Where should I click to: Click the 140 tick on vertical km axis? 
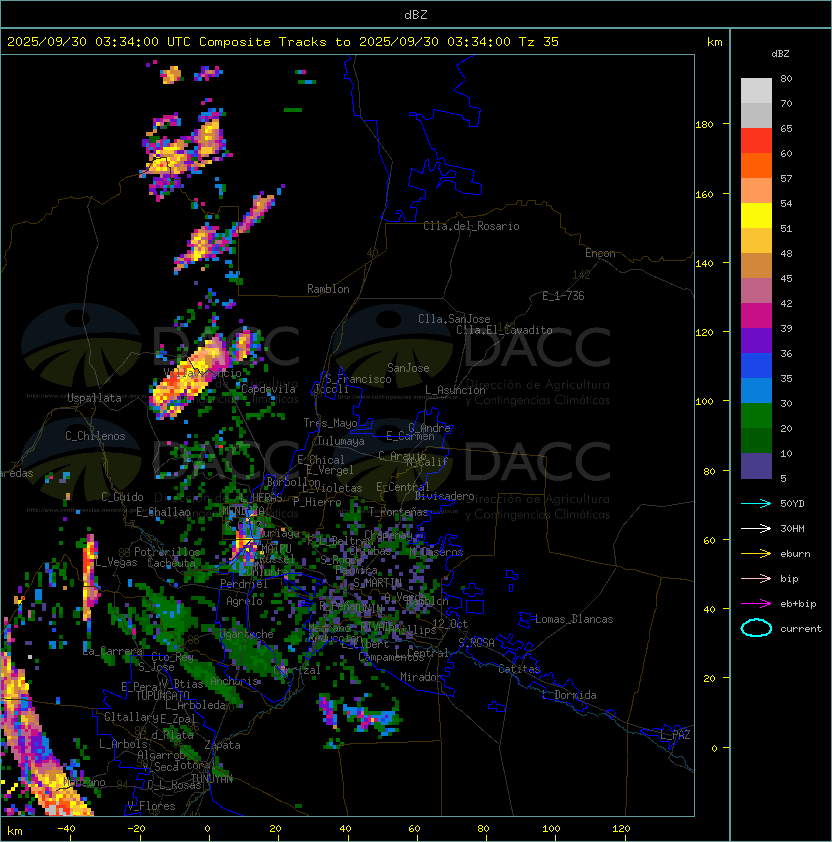pyautogui.click(x=704, y=264)
